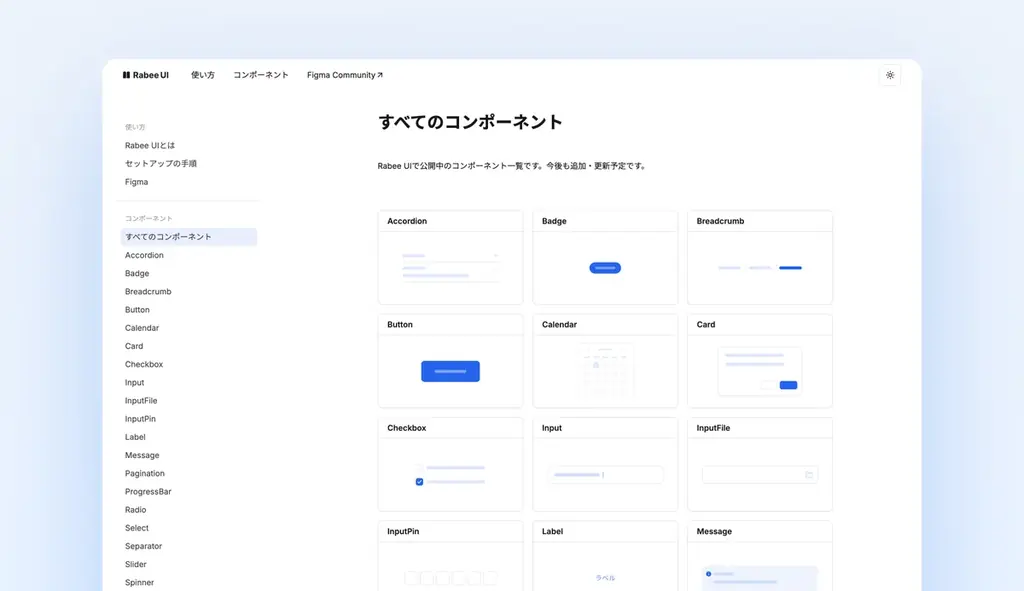This screenshot has height=591, width=1024.
Task: Click the blue button in the Button preview
Action: (x=450, y=371)
